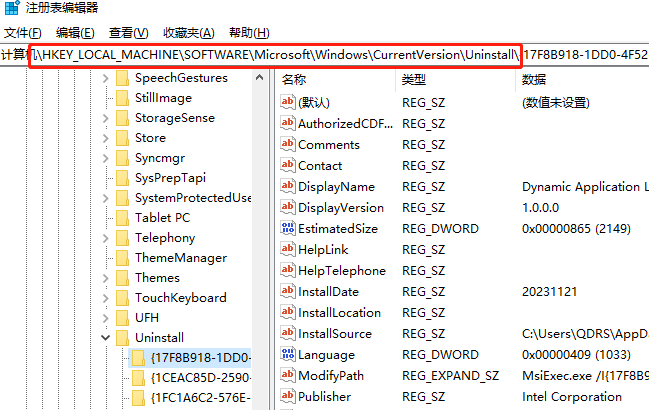Select the UFH tree item
Image resolution: width=649 pixels, height=410 pixels.
tap(147, 317)
